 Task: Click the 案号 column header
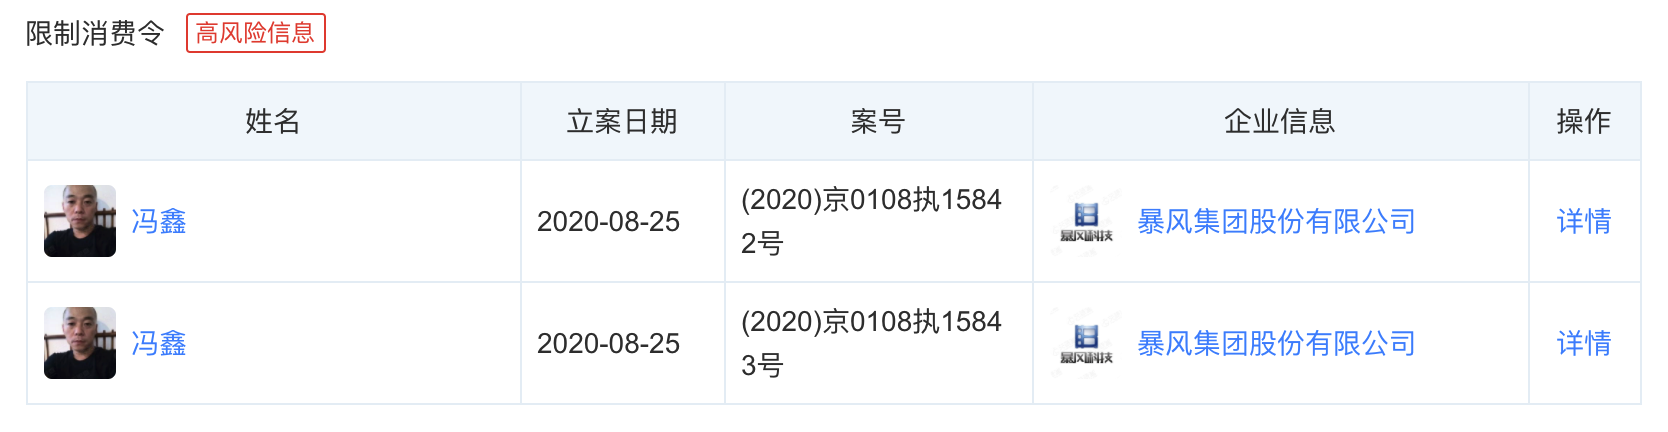[x=878, y=121]
